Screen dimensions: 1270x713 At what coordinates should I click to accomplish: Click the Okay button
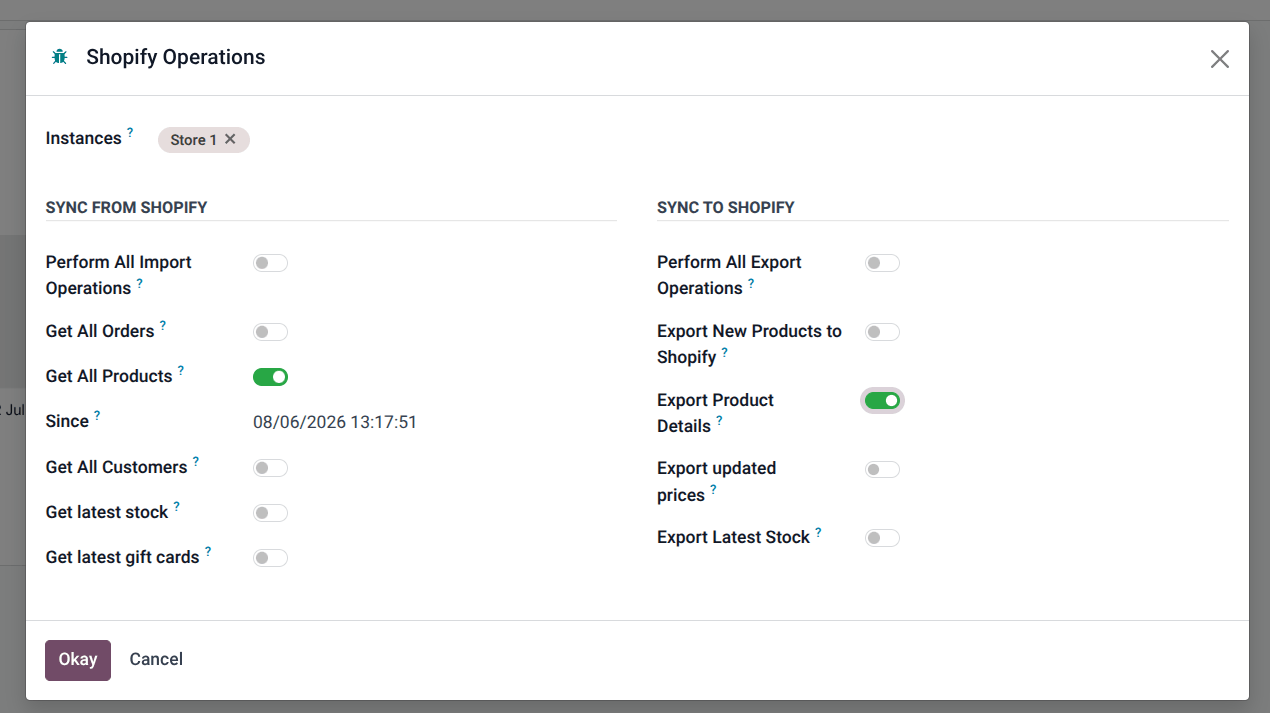pos(78,660)
